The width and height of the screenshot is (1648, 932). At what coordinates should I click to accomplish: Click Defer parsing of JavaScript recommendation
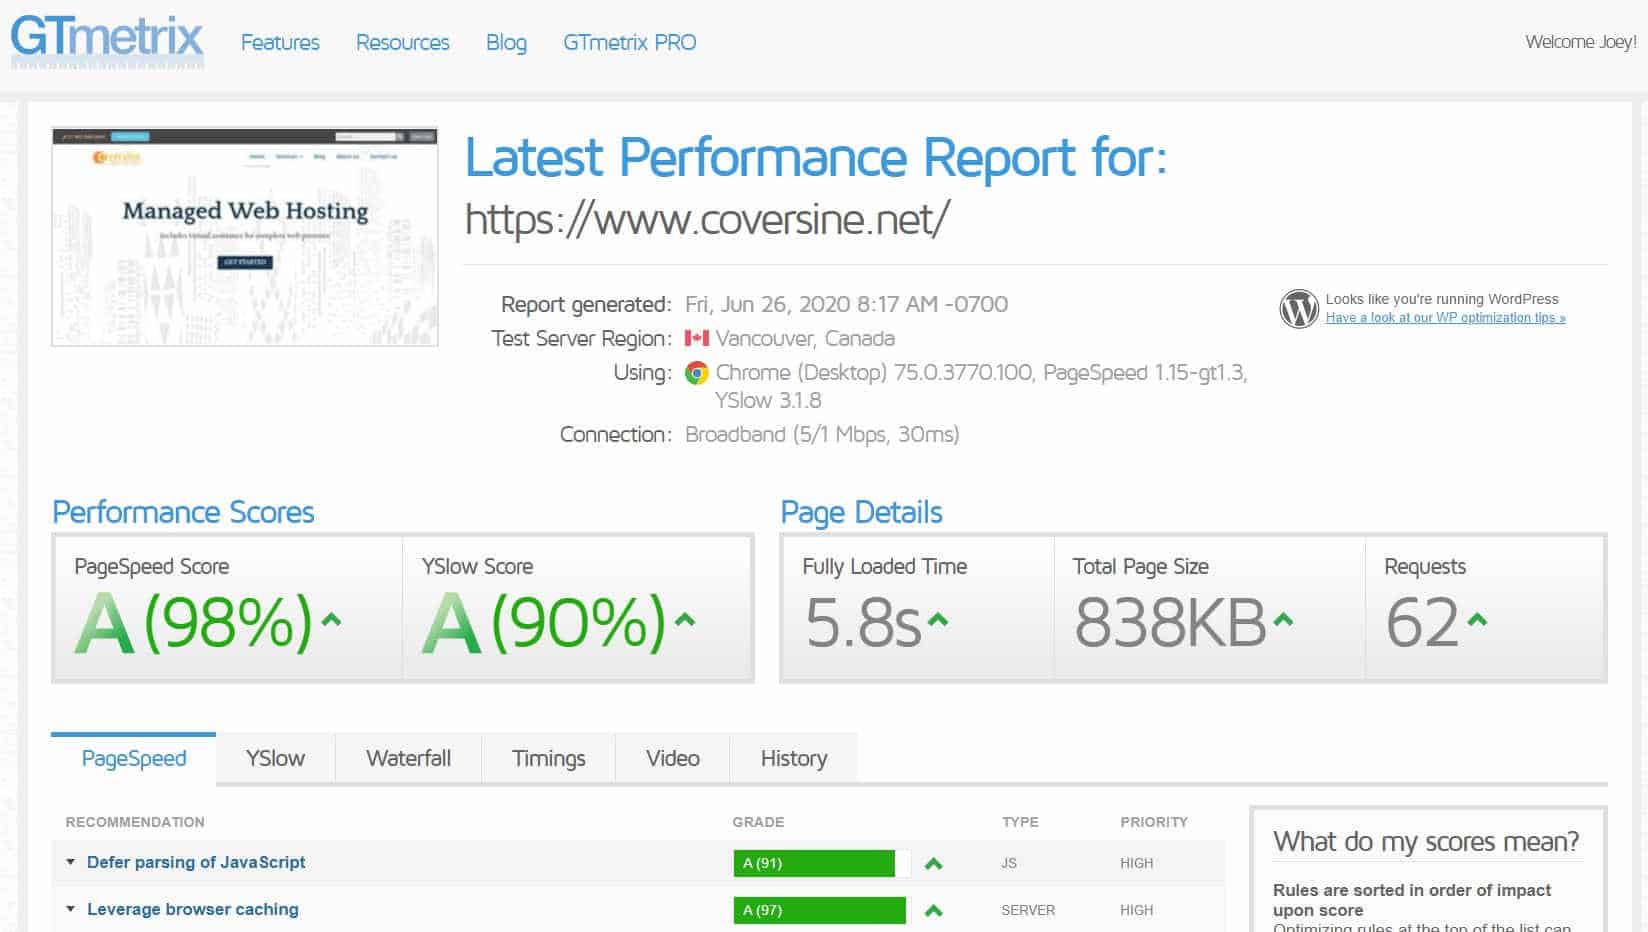click(x=196, y=862)
